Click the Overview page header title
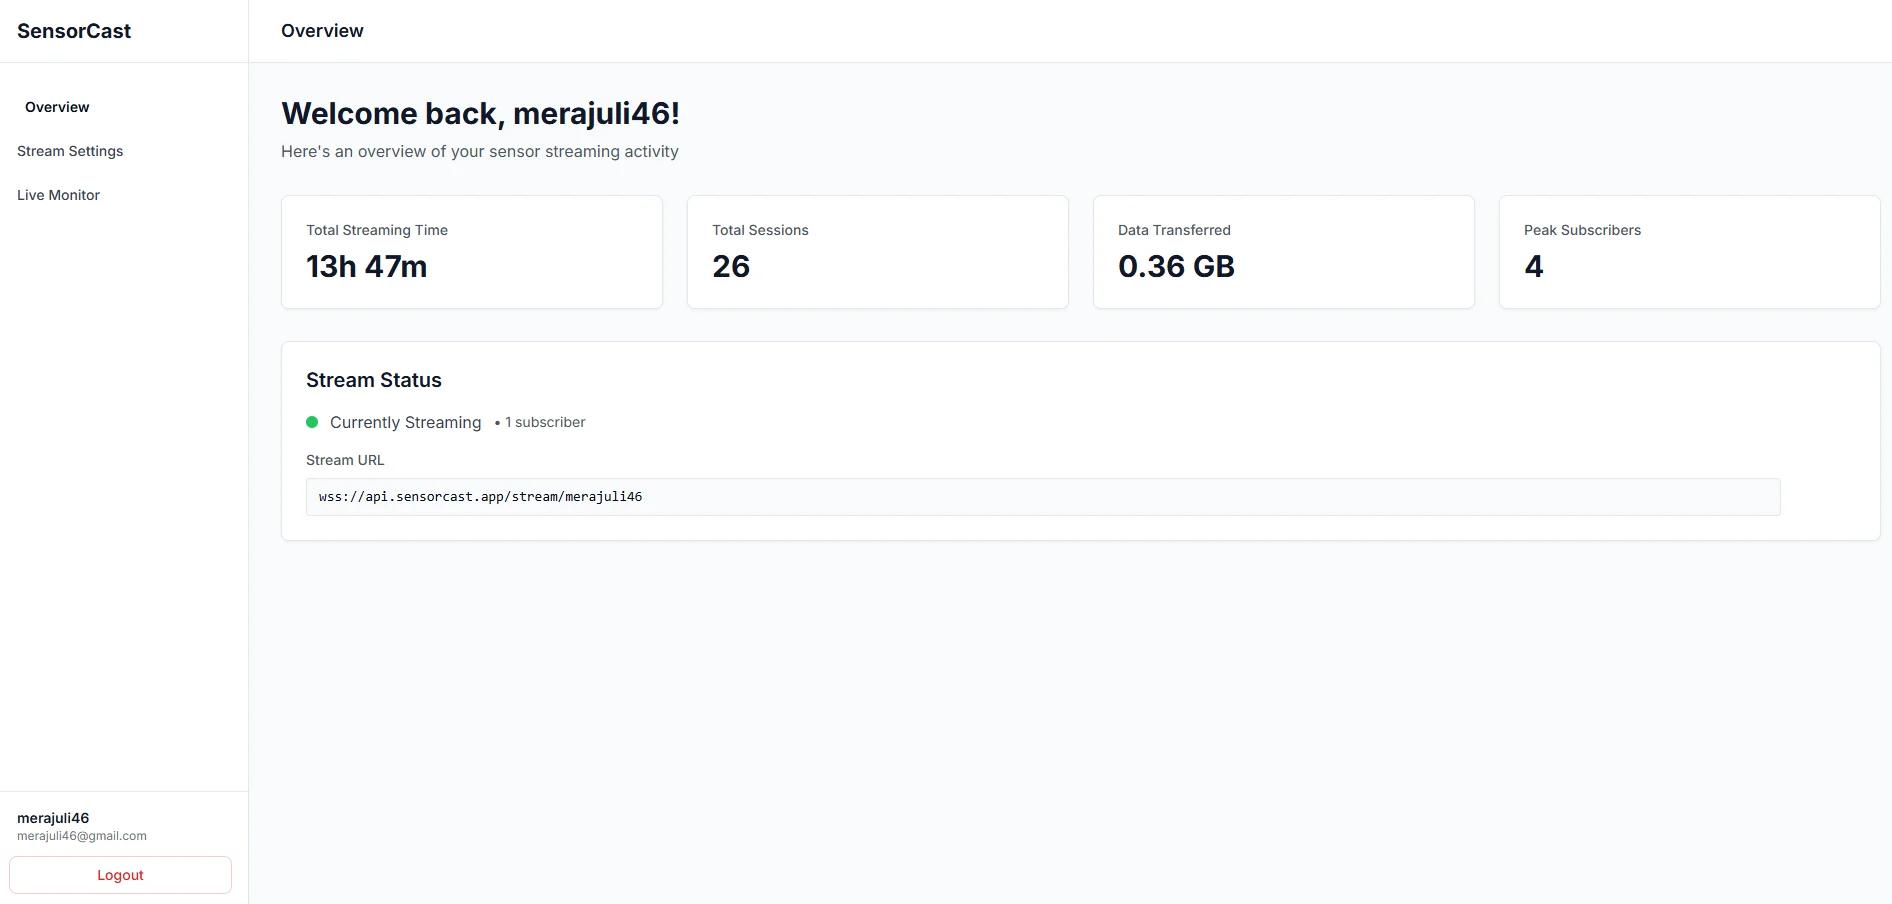This screenshot has height=904, width=1892. pyautogui.click(x=321, y=31)
